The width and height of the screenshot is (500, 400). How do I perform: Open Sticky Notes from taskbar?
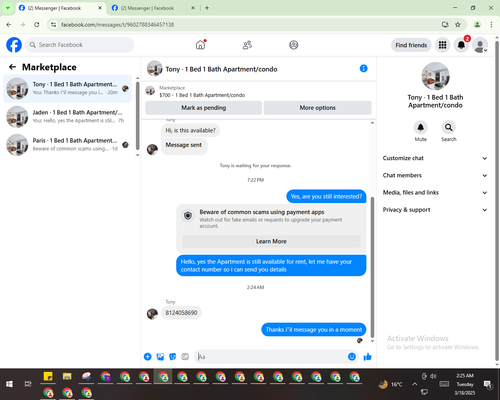point(48,377)
